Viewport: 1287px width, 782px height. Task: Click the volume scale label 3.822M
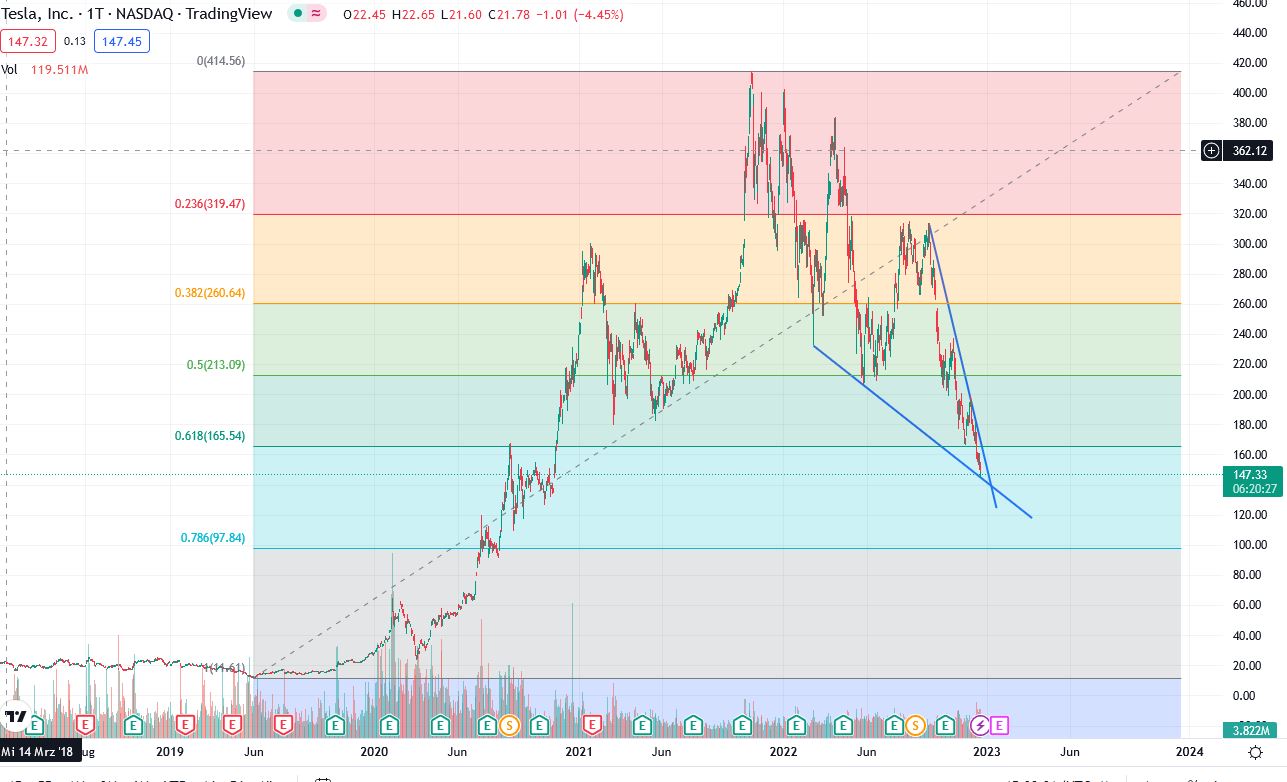(1252, 731)
